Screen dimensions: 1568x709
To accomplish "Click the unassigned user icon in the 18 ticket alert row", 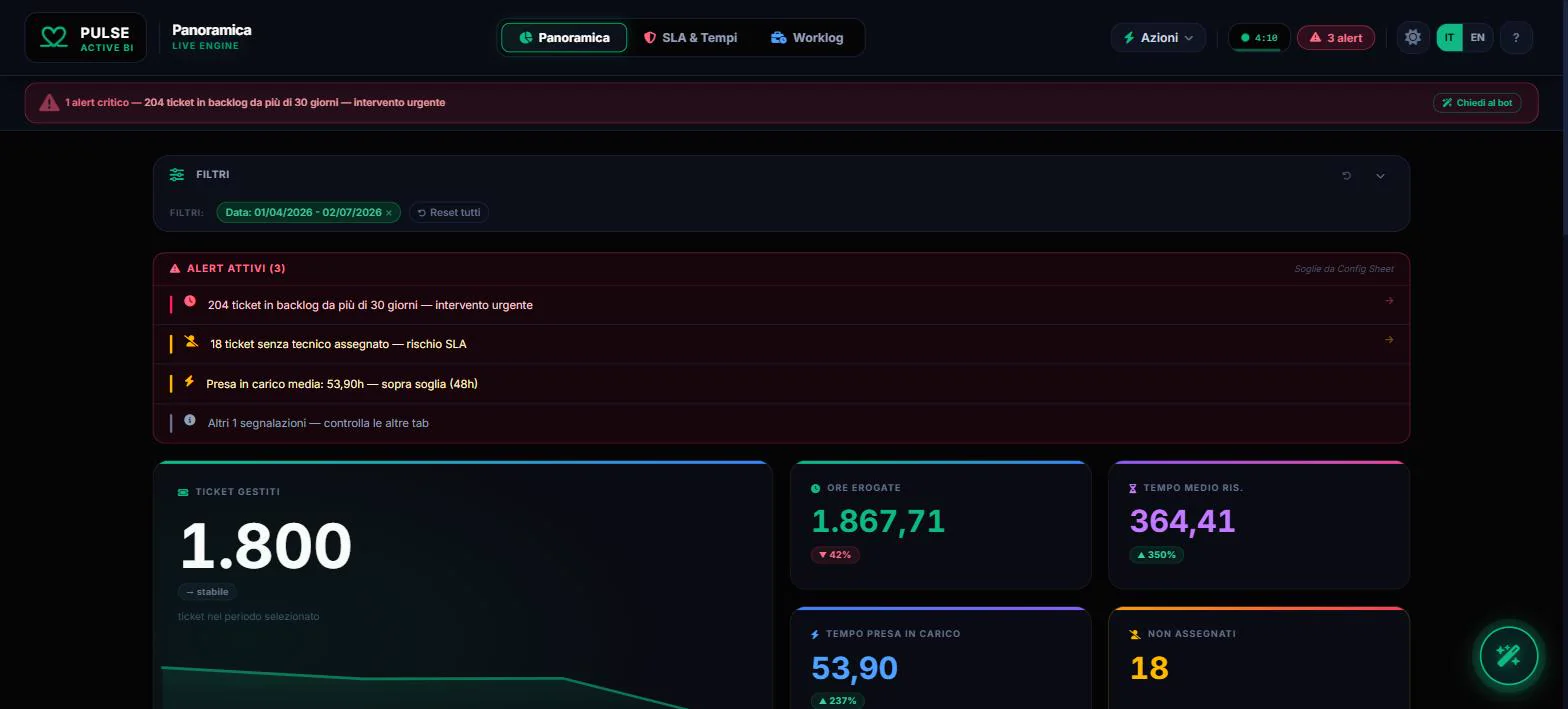I will (x=191, y=341).
